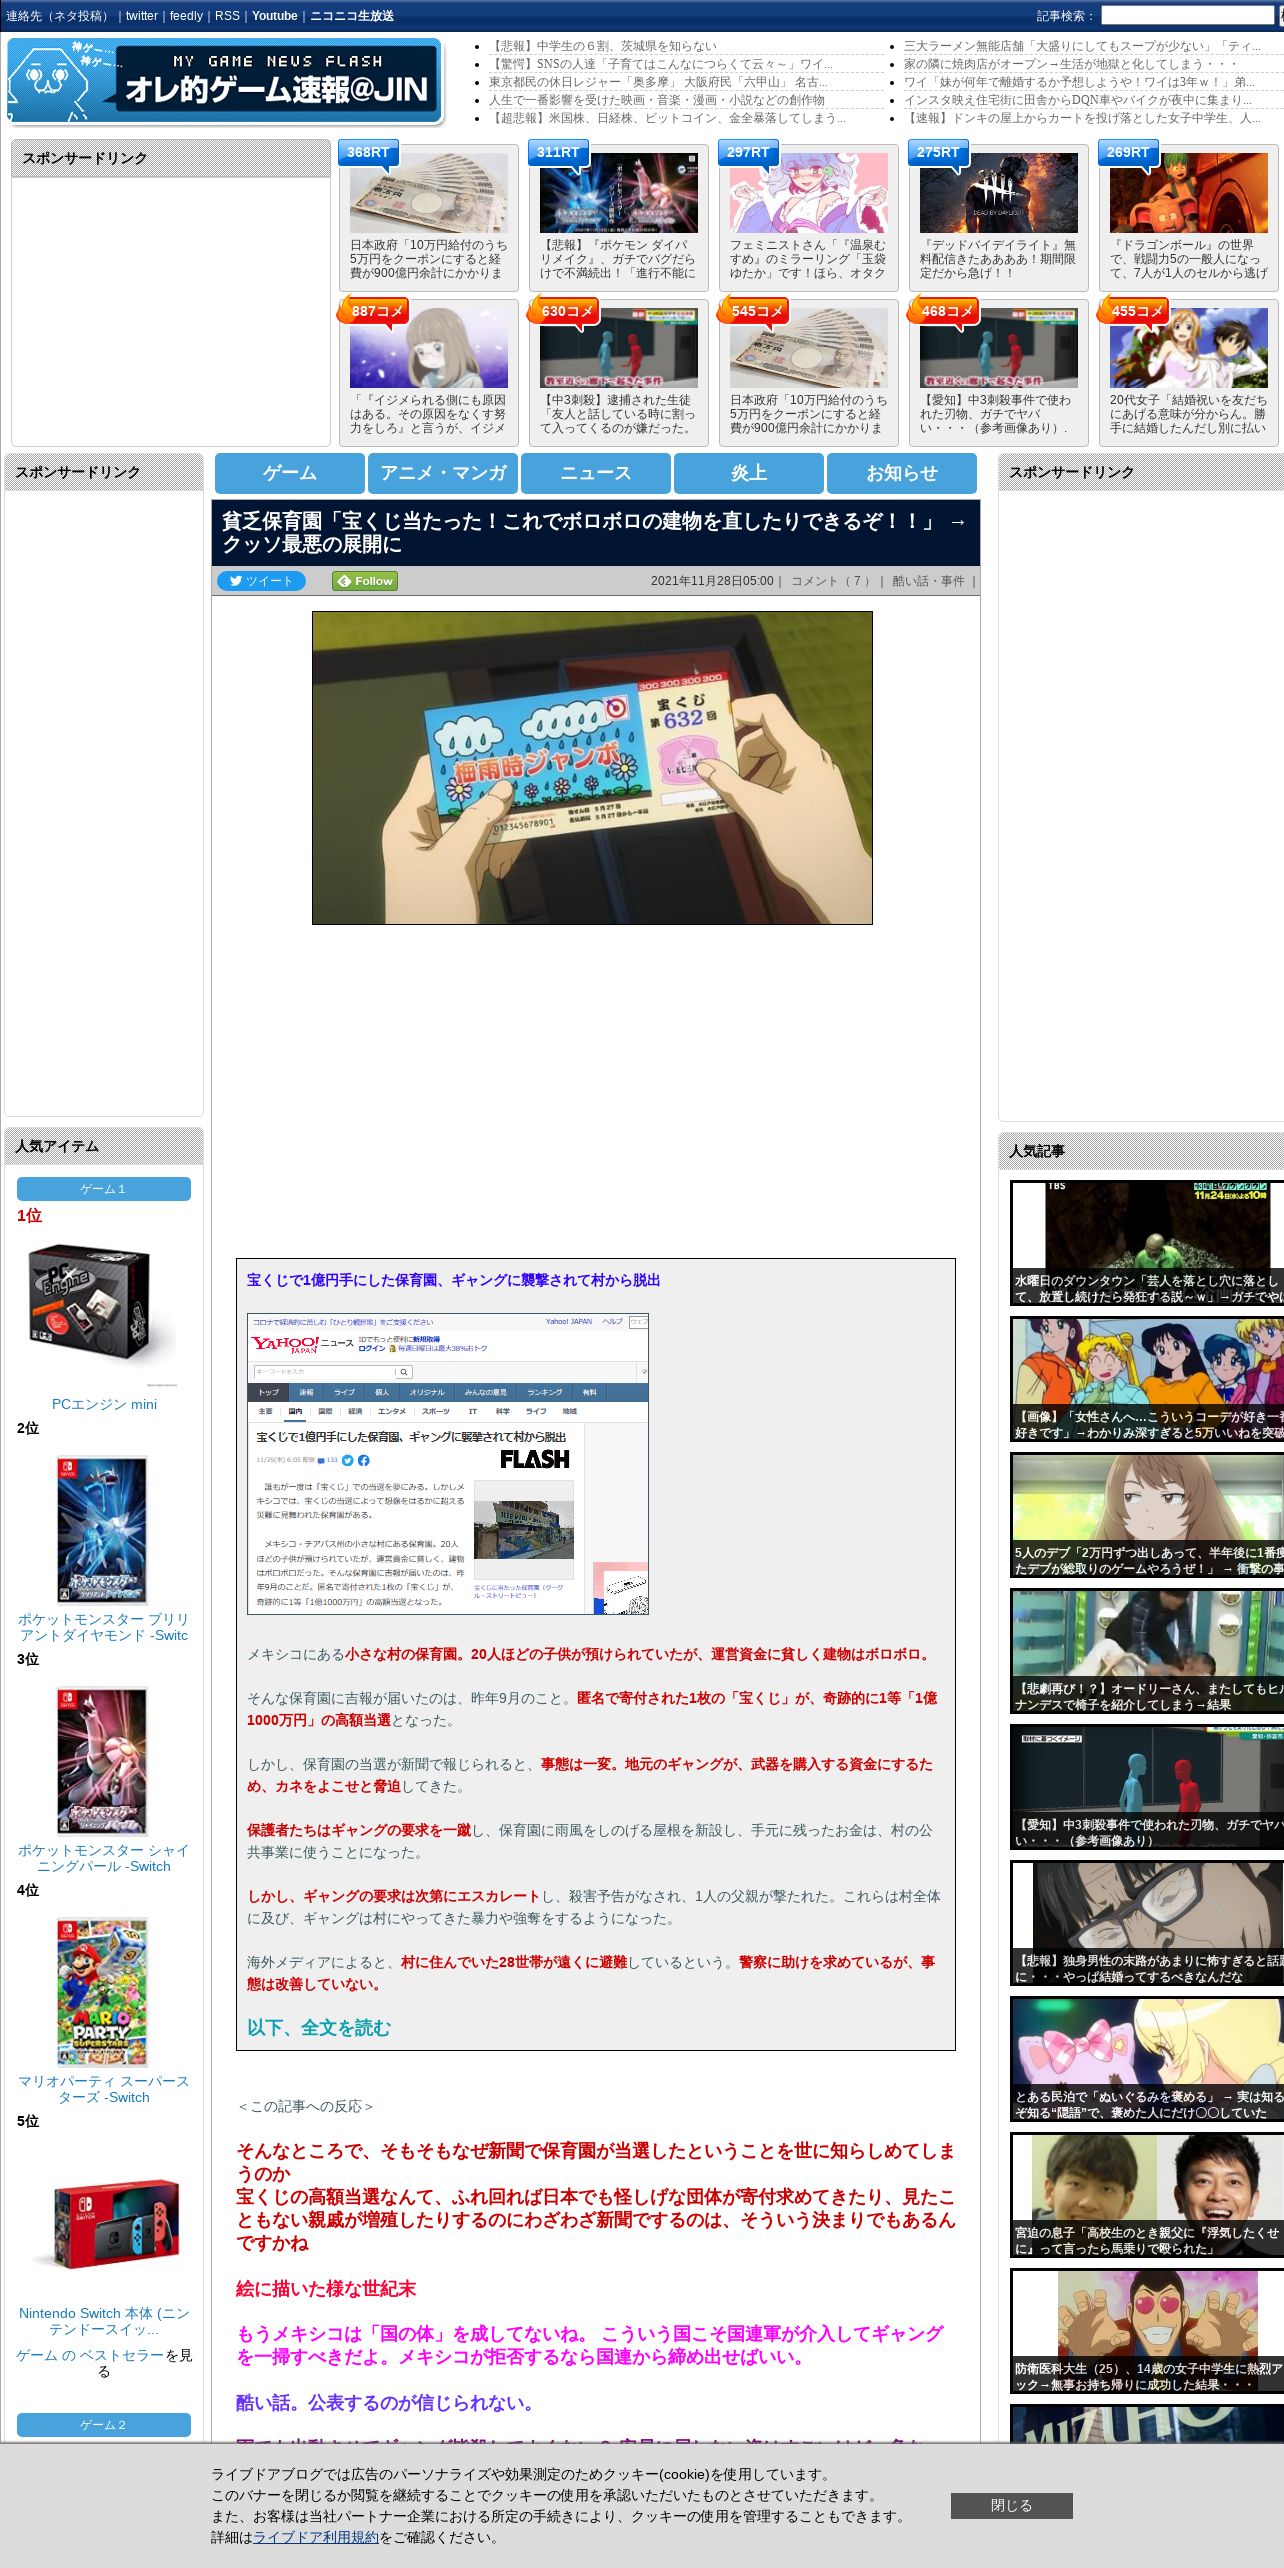Image resolution: width=1284 pixels, height=2568 pixels.
Task: Click the オレ的ゲーム速報@JIN site logo
Action: tap(224, 81)
